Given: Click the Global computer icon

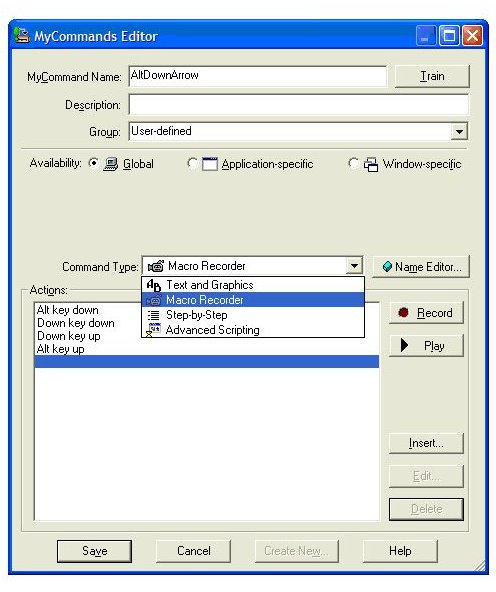Looking at the screenshot, I should [111, 164].
